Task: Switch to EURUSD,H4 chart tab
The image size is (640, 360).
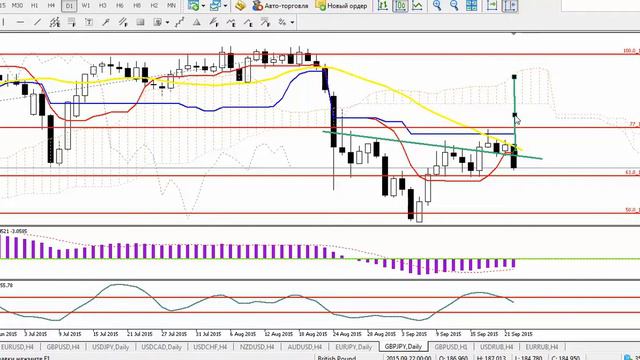Action: click(x=18, y=347)
